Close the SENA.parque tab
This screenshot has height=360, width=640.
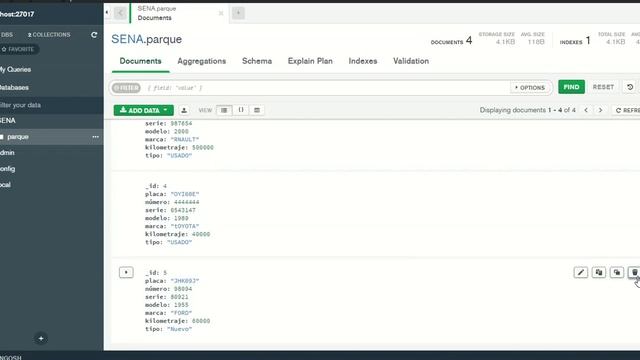(x=221, y=13)
